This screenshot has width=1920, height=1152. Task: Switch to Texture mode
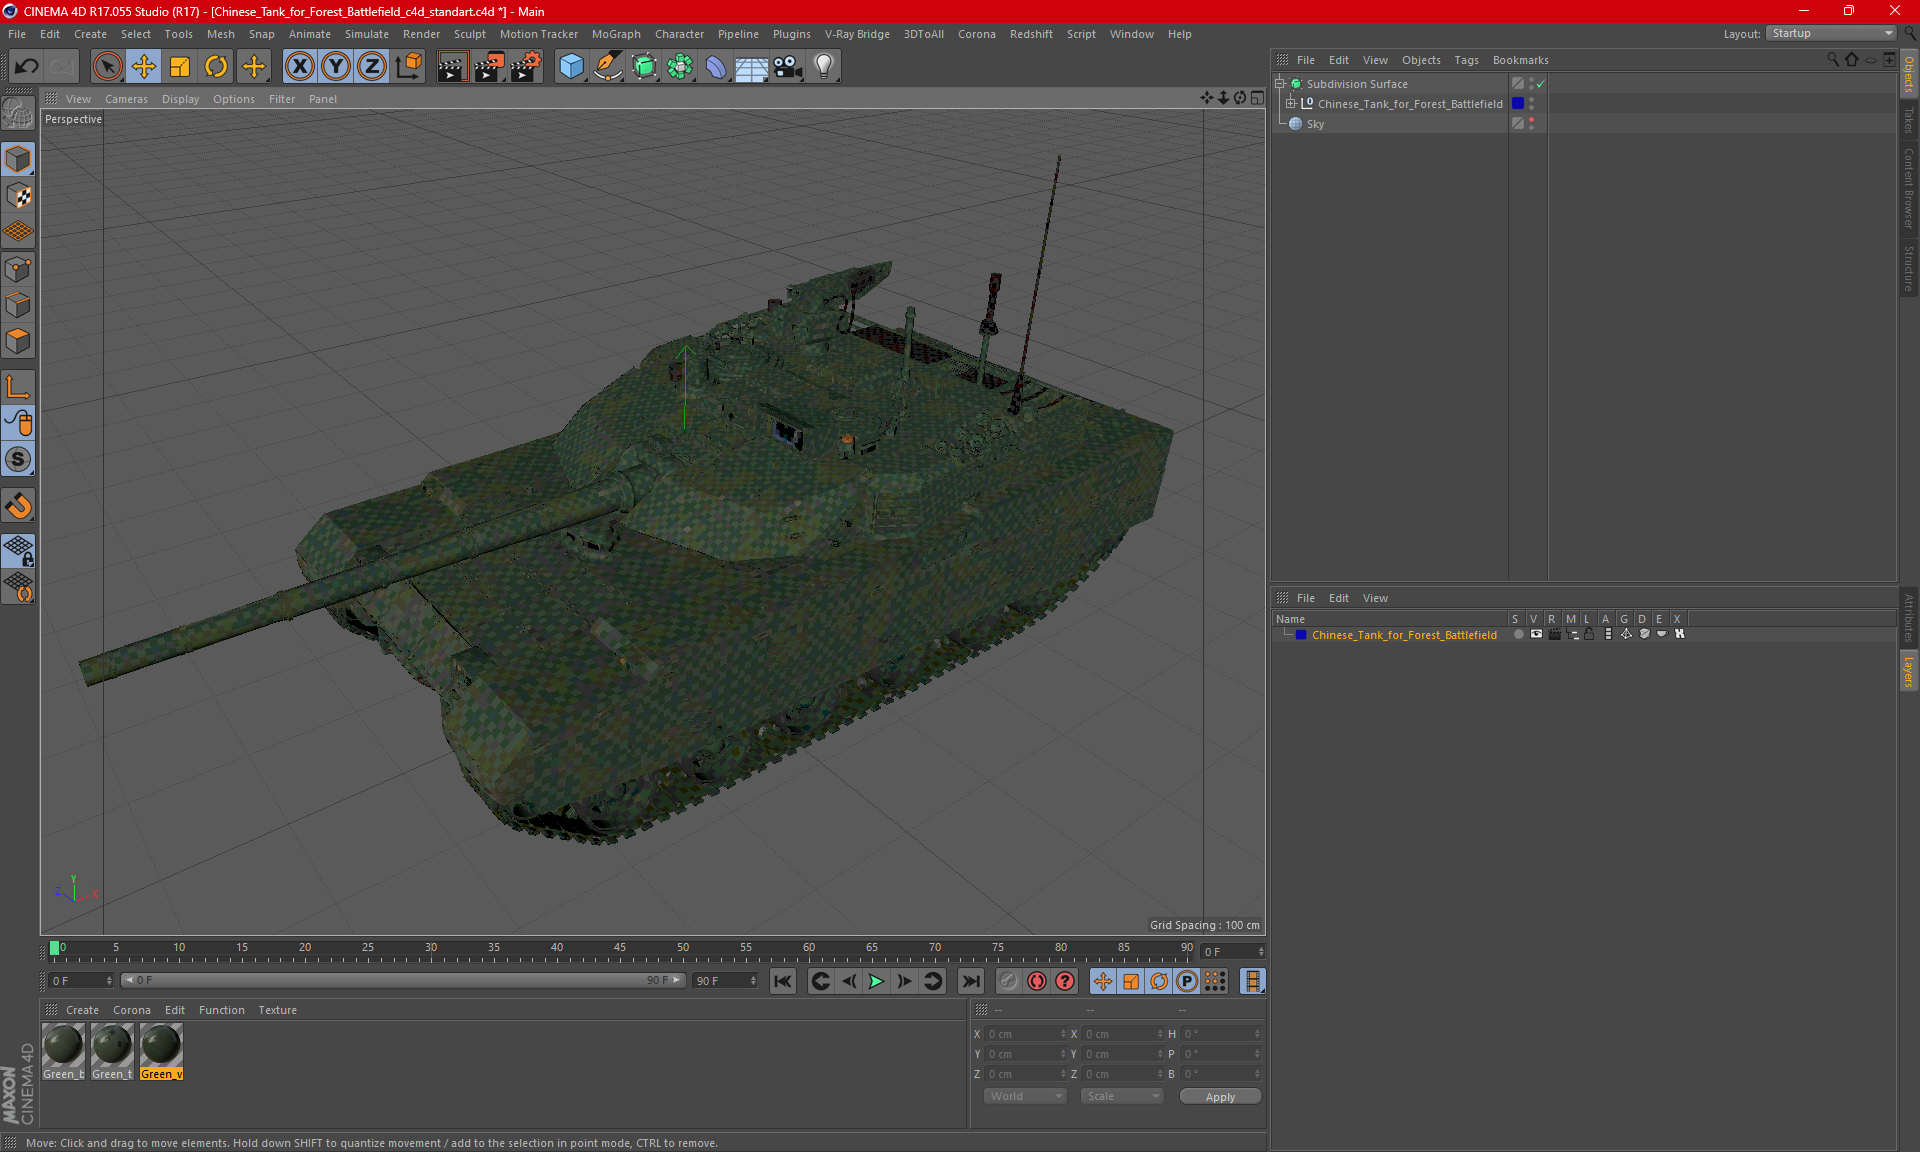tap(18, 196)
